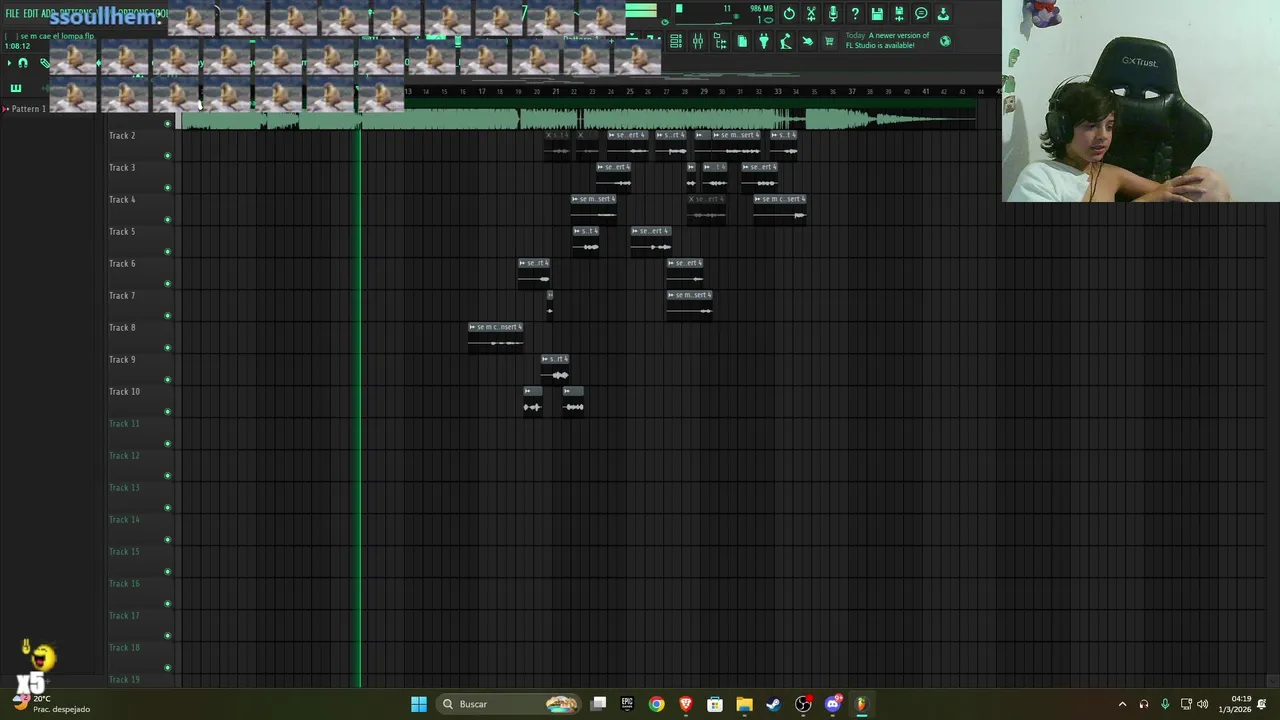Save project with the floppy disk icon
The image size is (1280, 720).
click(x=877, y=14)
